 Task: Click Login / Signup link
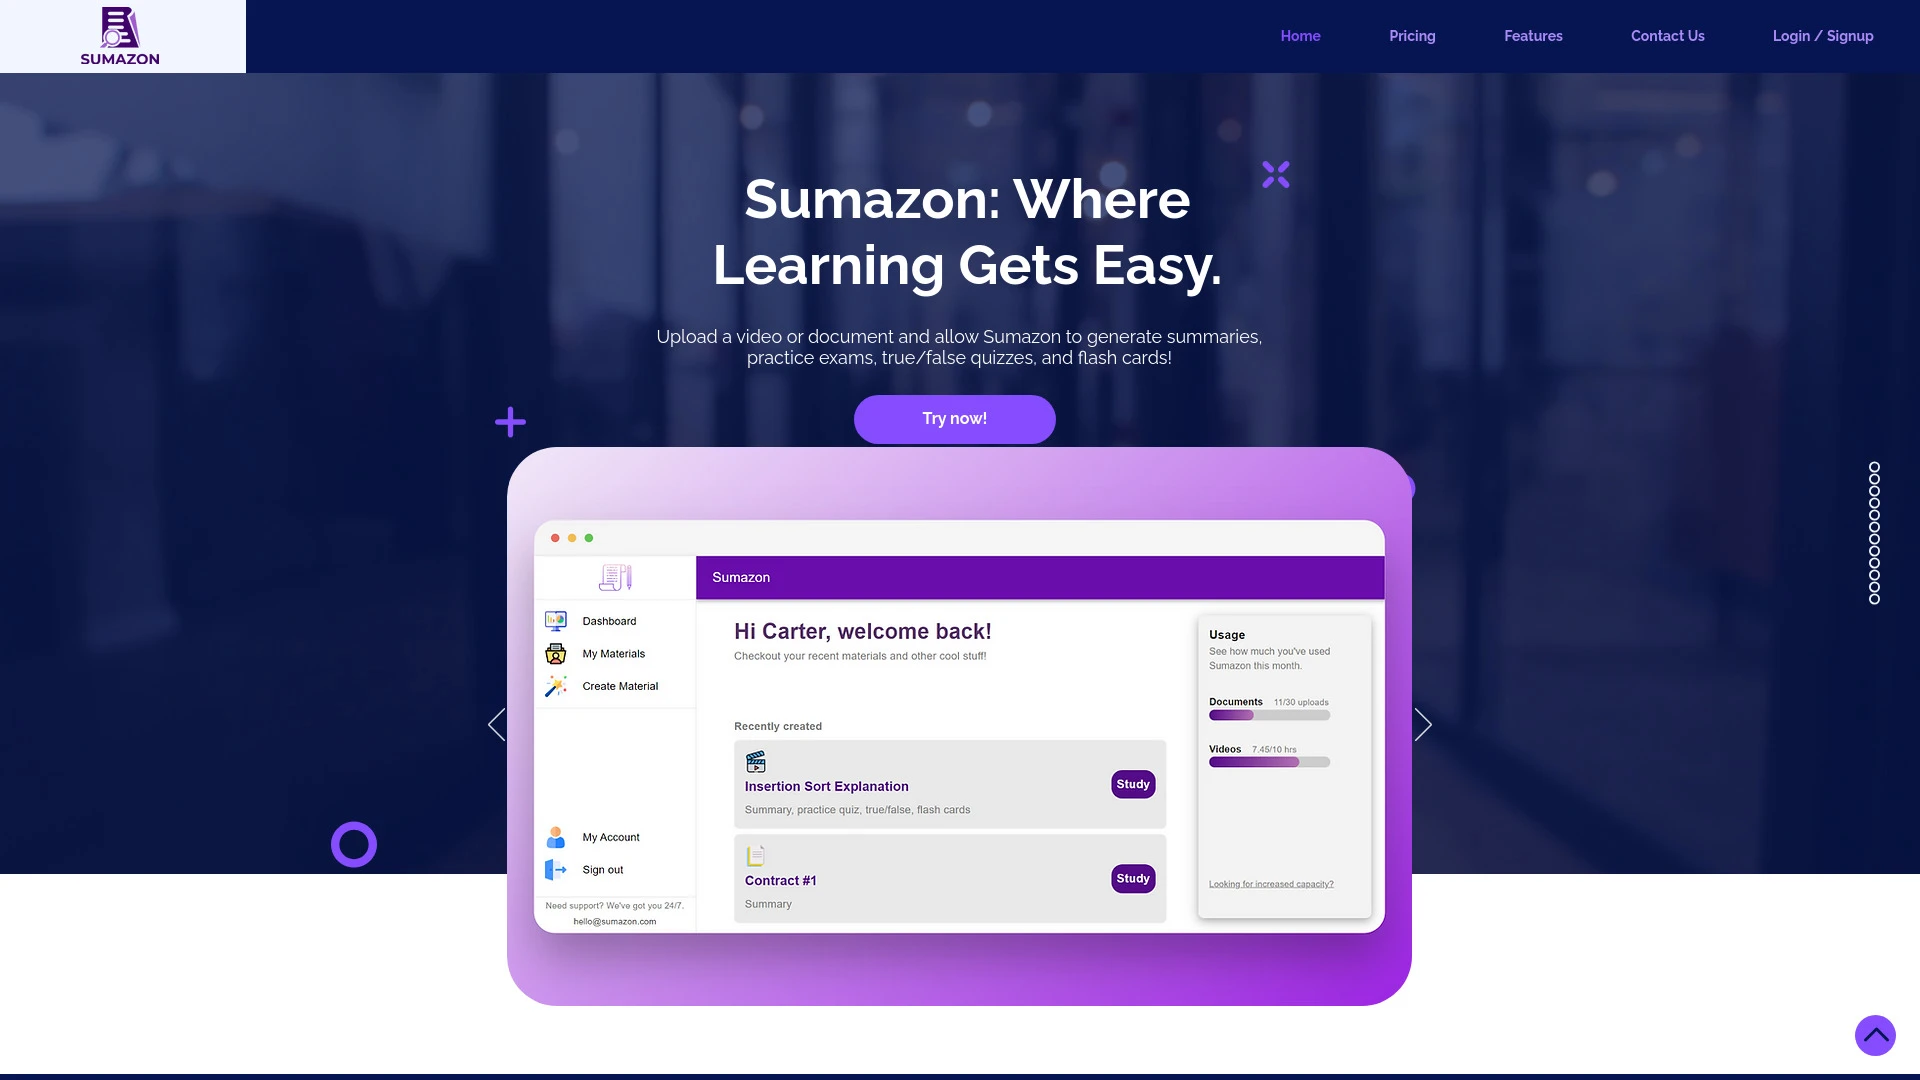coord(1822,36)
